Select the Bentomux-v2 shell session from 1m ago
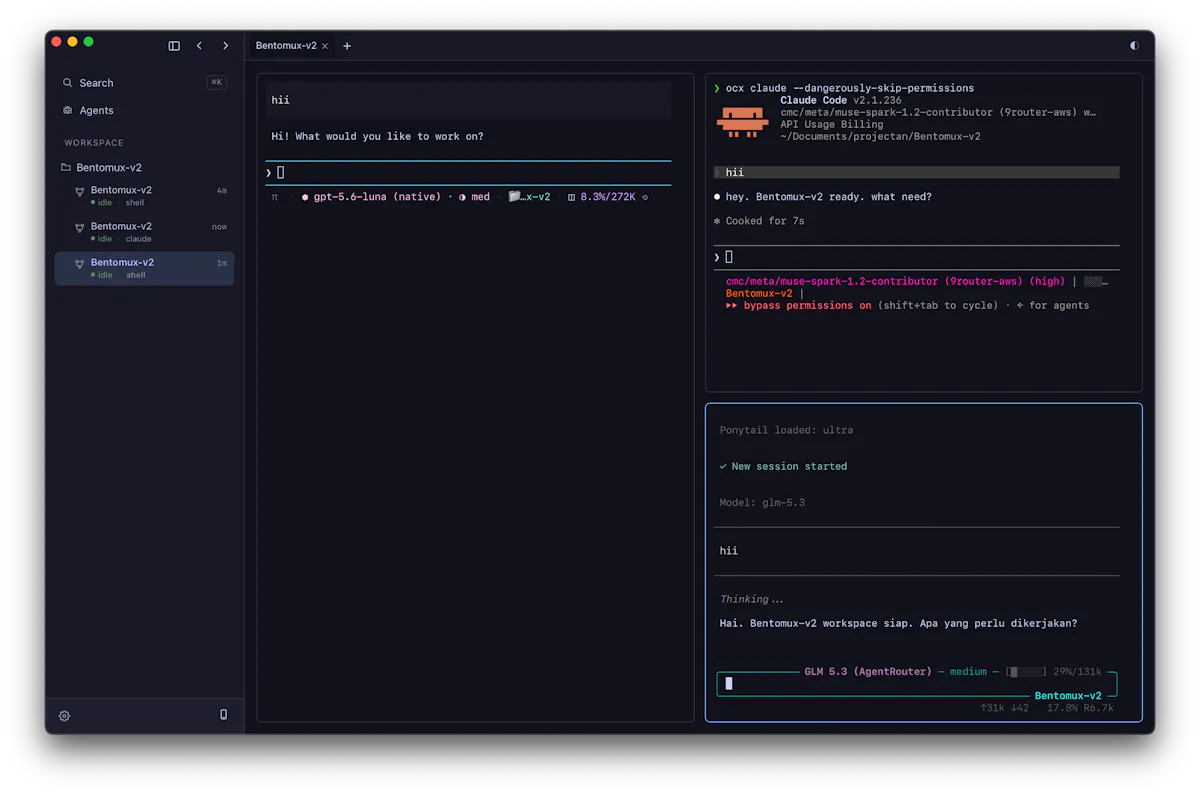Screen dimensions: 1200x794 click(145, 268)
